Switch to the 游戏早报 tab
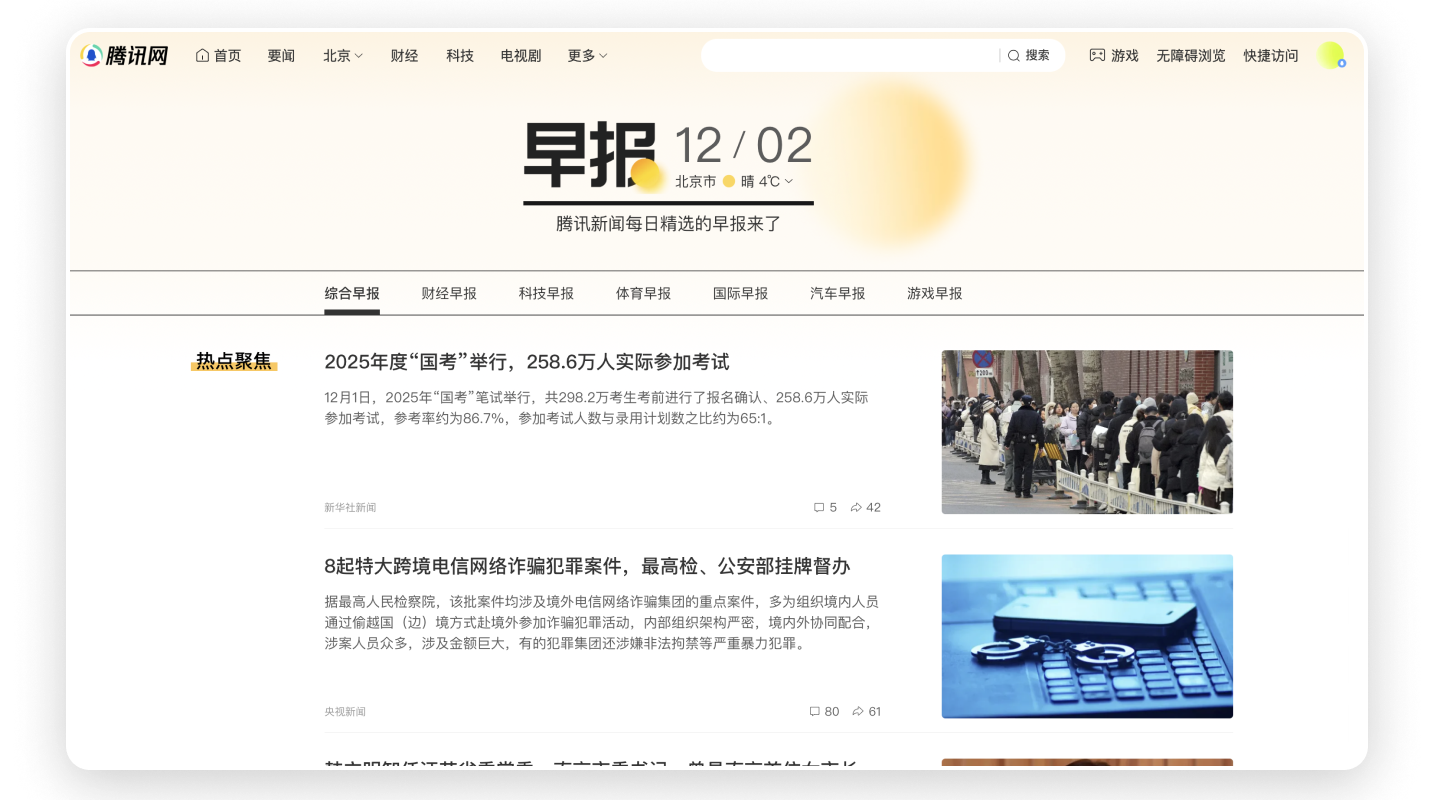The height and width of the screenshot is (800, 1432). [933, 293]
